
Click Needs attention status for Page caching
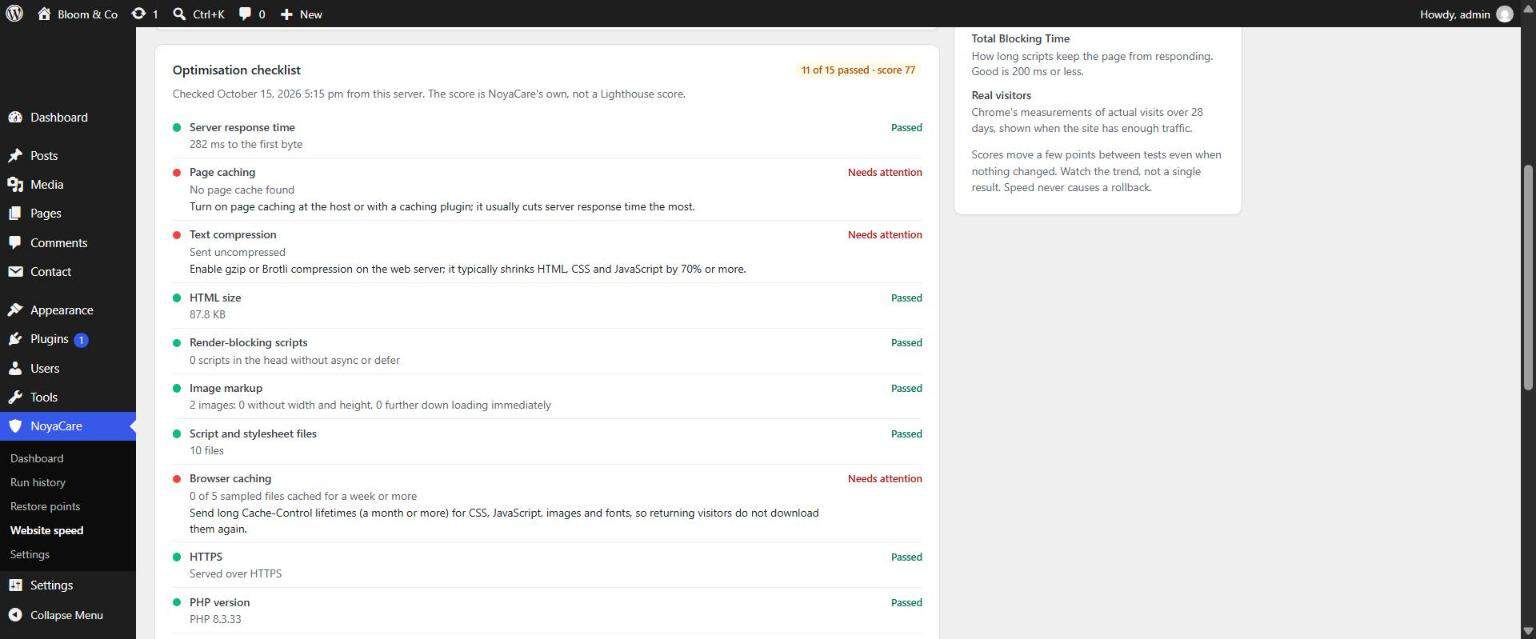point(885,172)
